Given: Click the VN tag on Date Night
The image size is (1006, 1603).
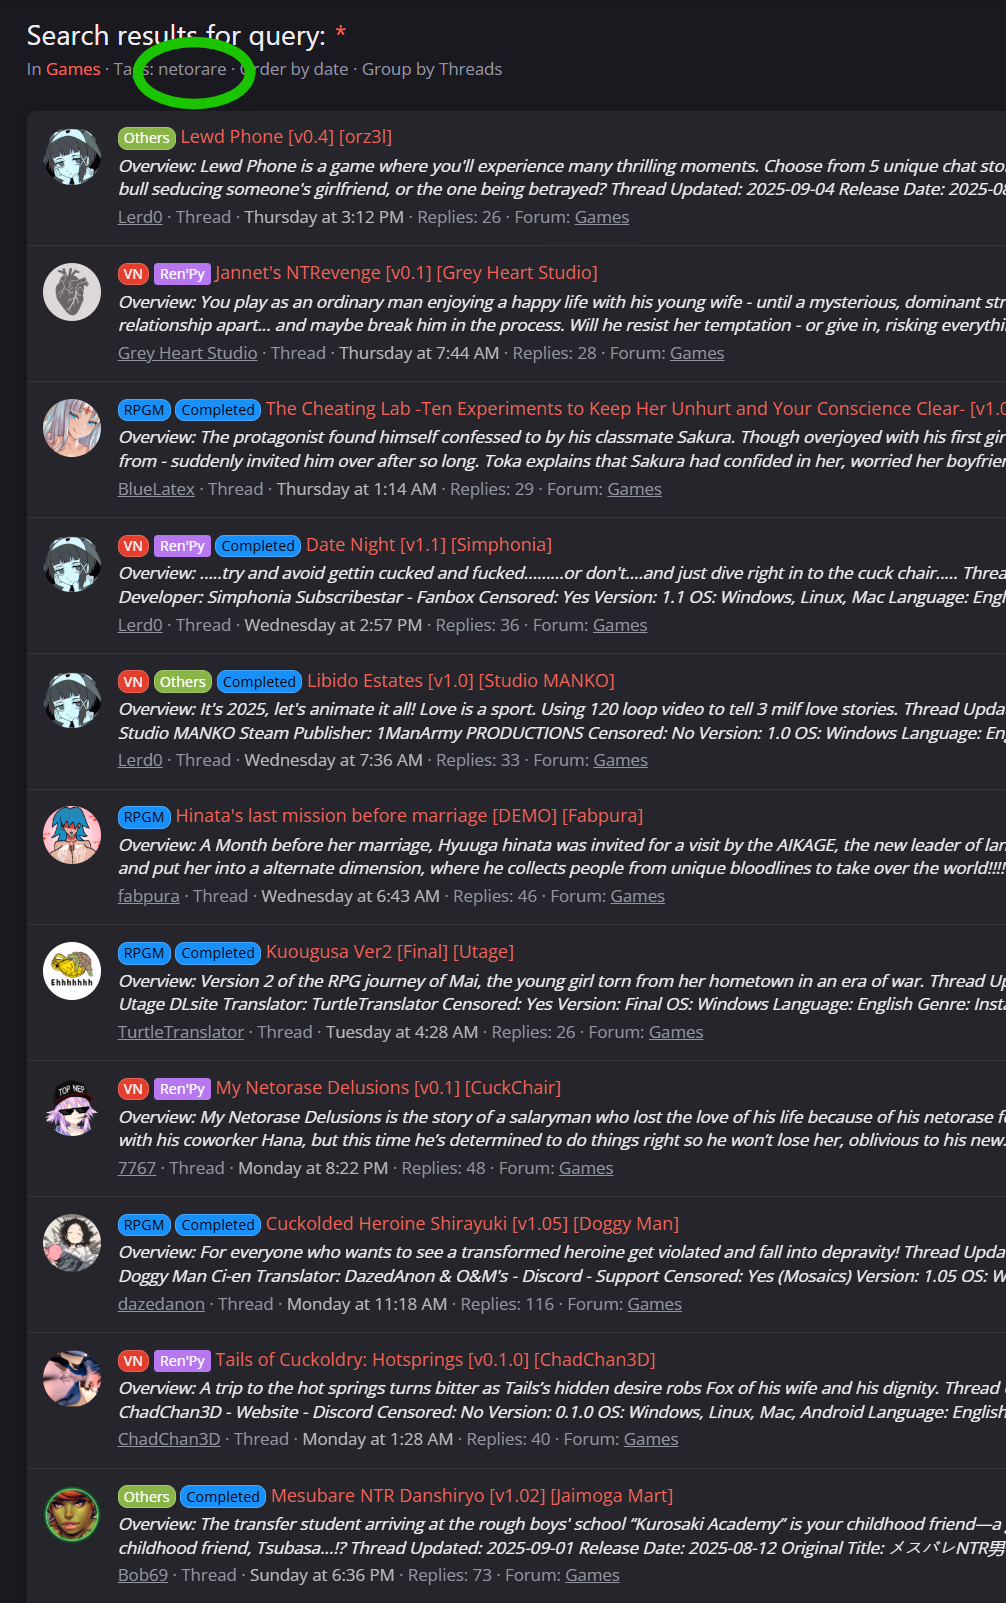Looking at the screenshot, I should [133, 546].
